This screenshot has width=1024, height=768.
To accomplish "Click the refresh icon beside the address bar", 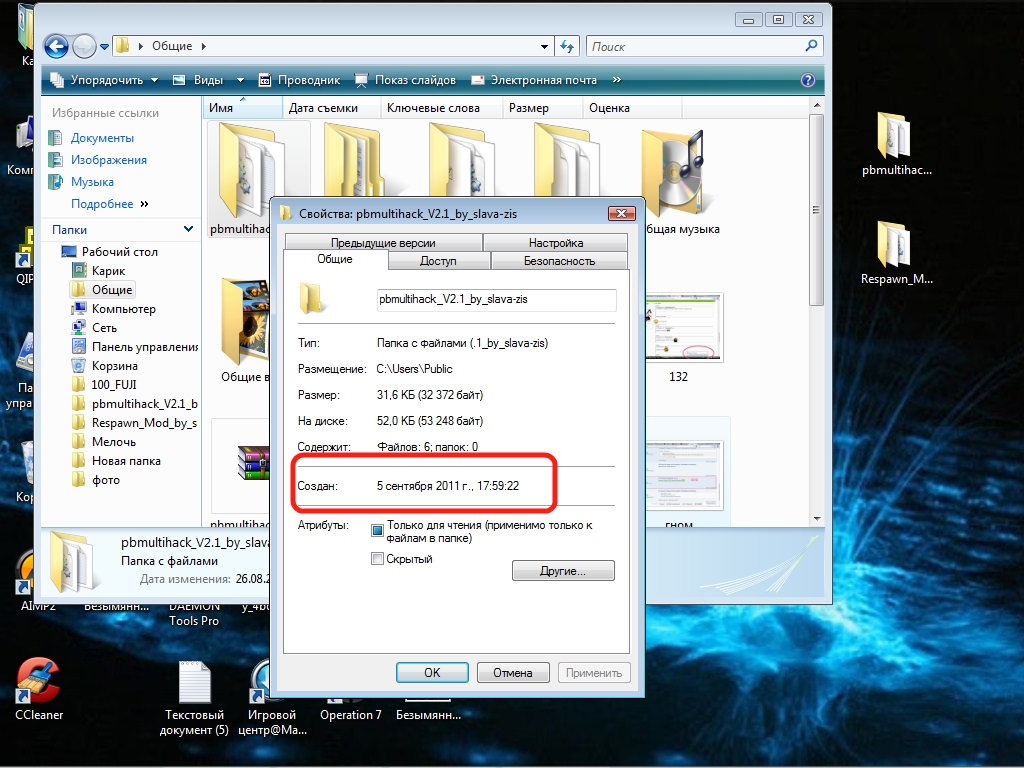I will (567, 46).
